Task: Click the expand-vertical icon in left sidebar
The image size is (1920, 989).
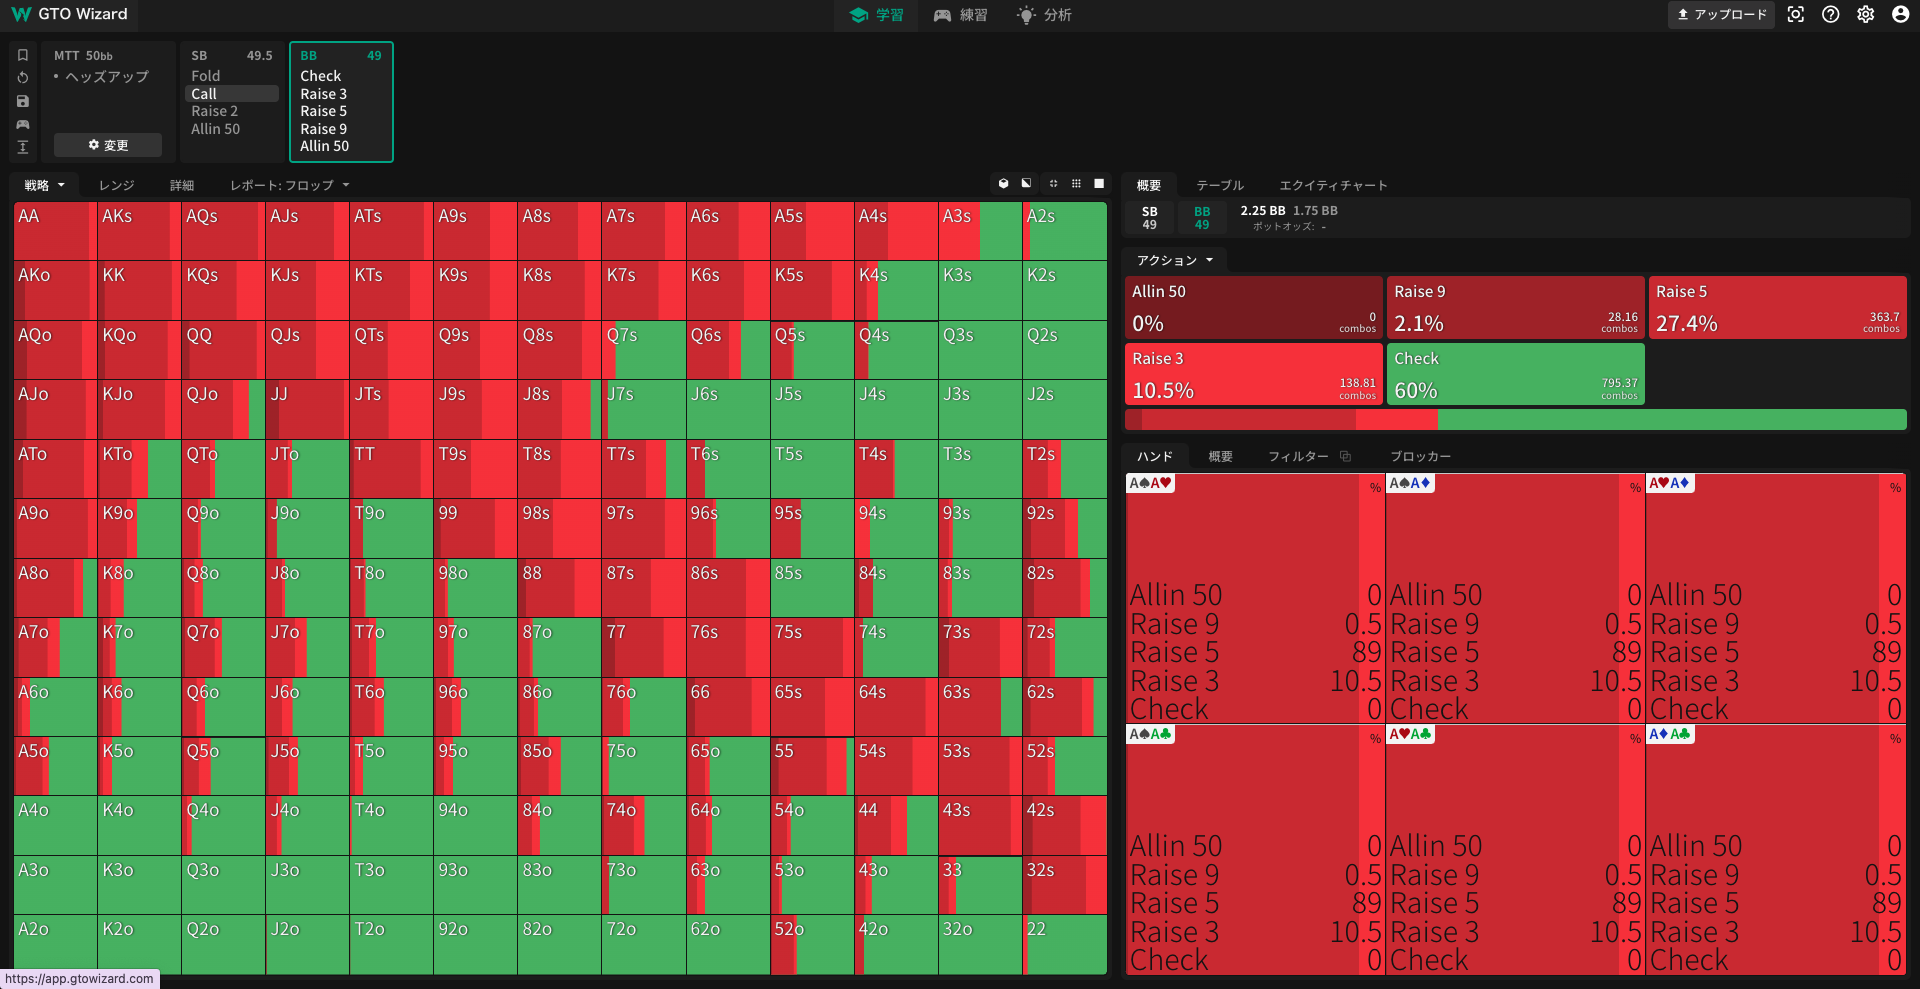Action: [23, 147]
